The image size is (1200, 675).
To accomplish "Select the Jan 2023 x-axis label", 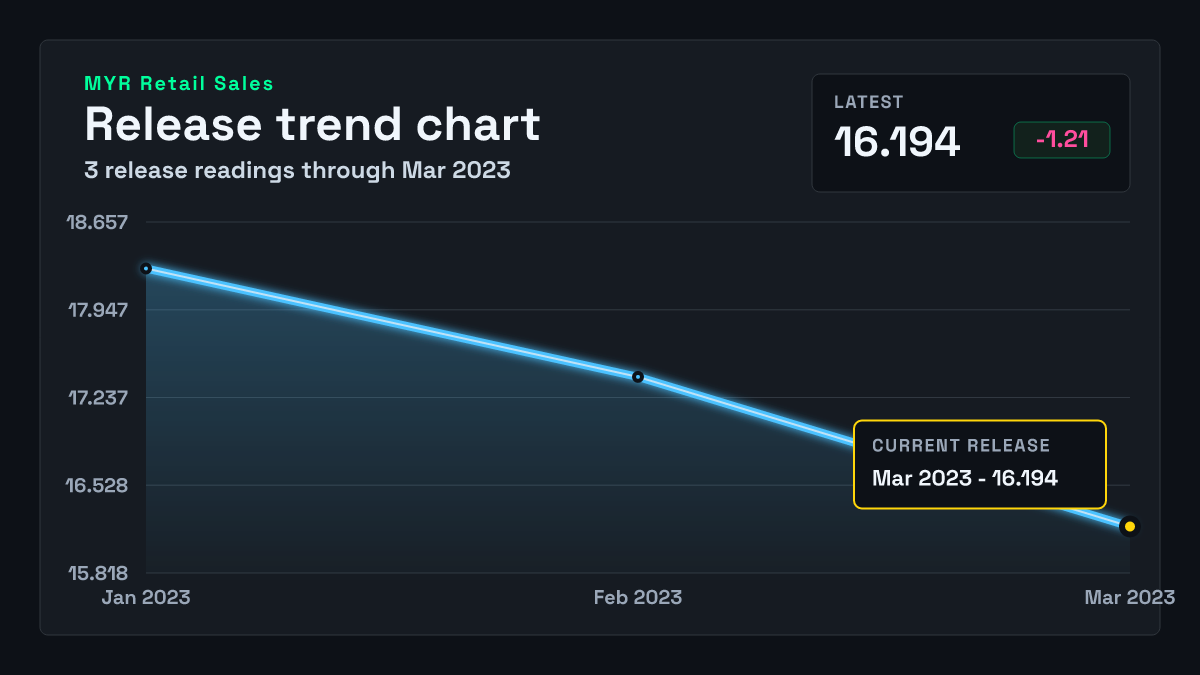I will pos(146,597).
